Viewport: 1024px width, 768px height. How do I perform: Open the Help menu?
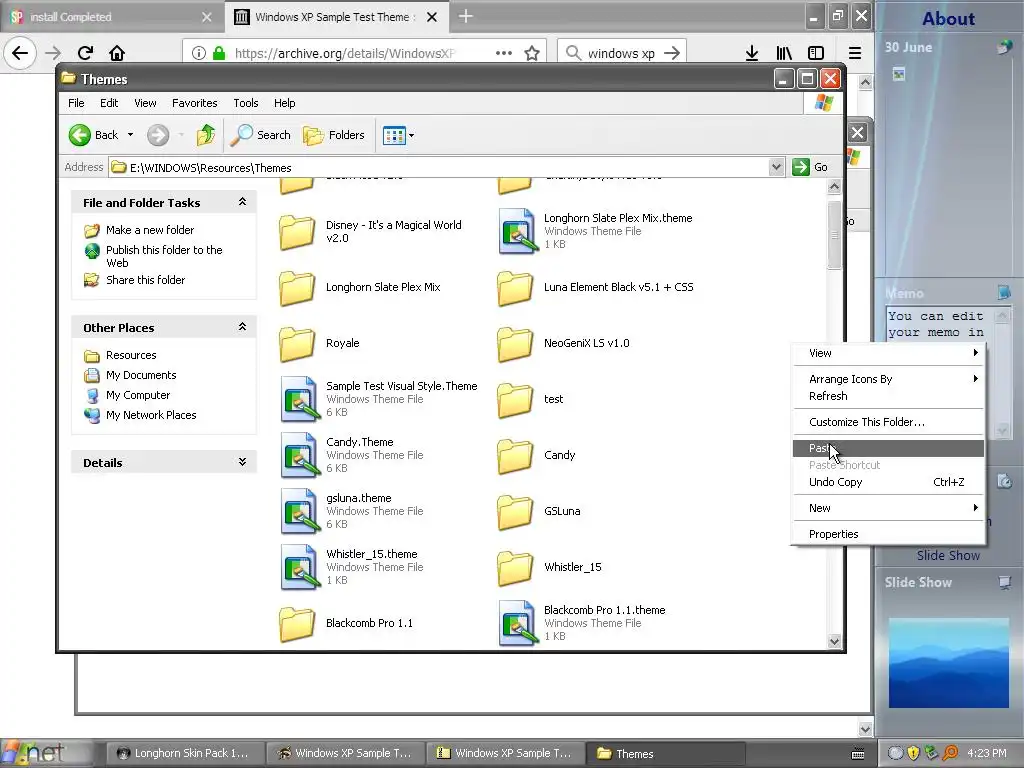click(284, 103)
